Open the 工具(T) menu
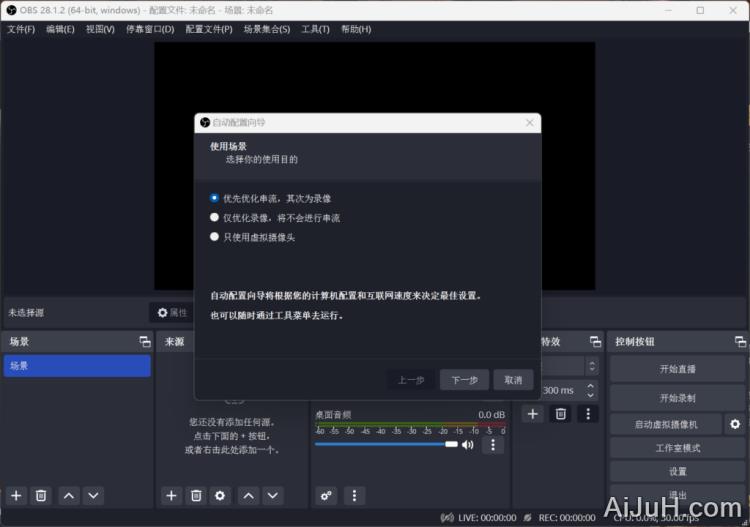The height and width of the screenshot is (527, 750). click(x=315, y=29)
